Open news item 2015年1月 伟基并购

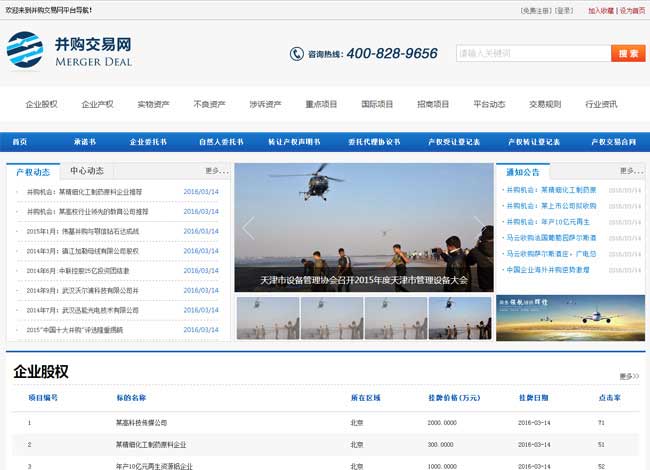pos(83,231)
